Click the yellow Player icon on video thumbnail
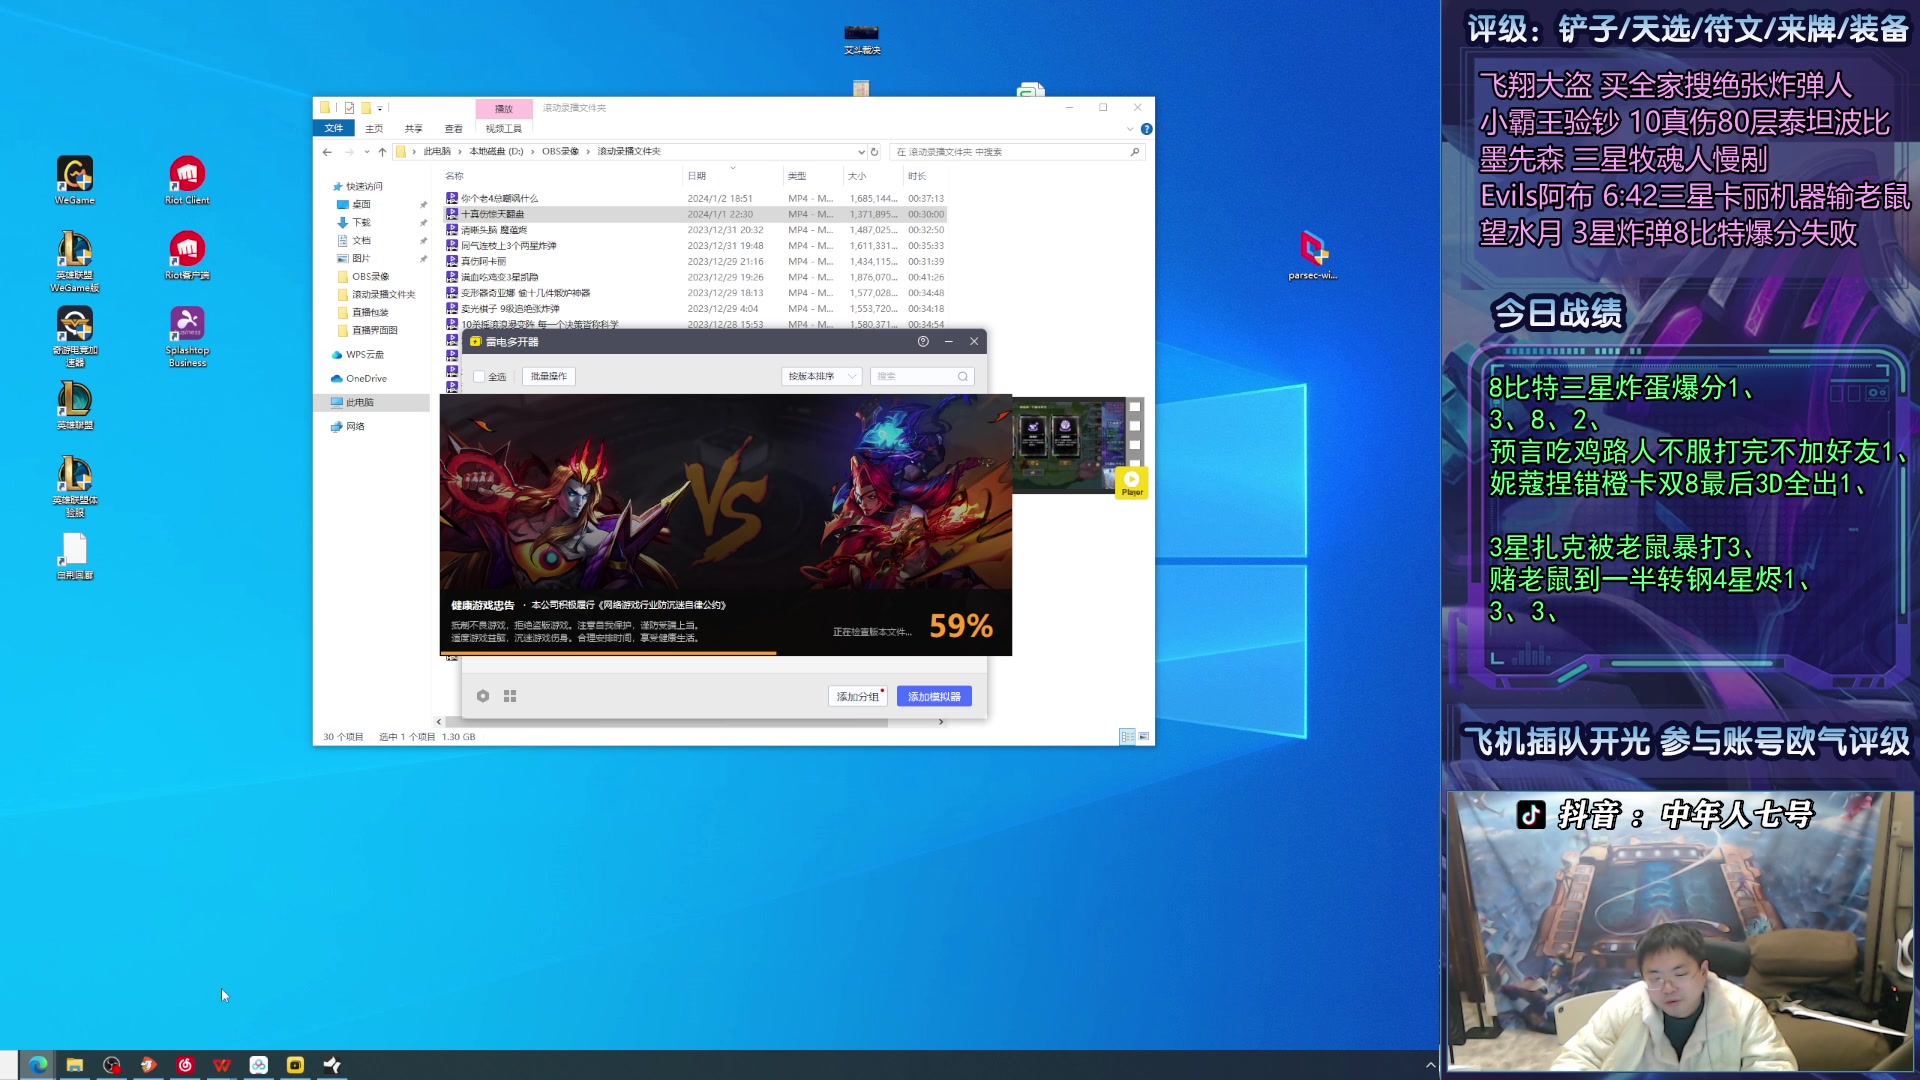 point(1132,483)
